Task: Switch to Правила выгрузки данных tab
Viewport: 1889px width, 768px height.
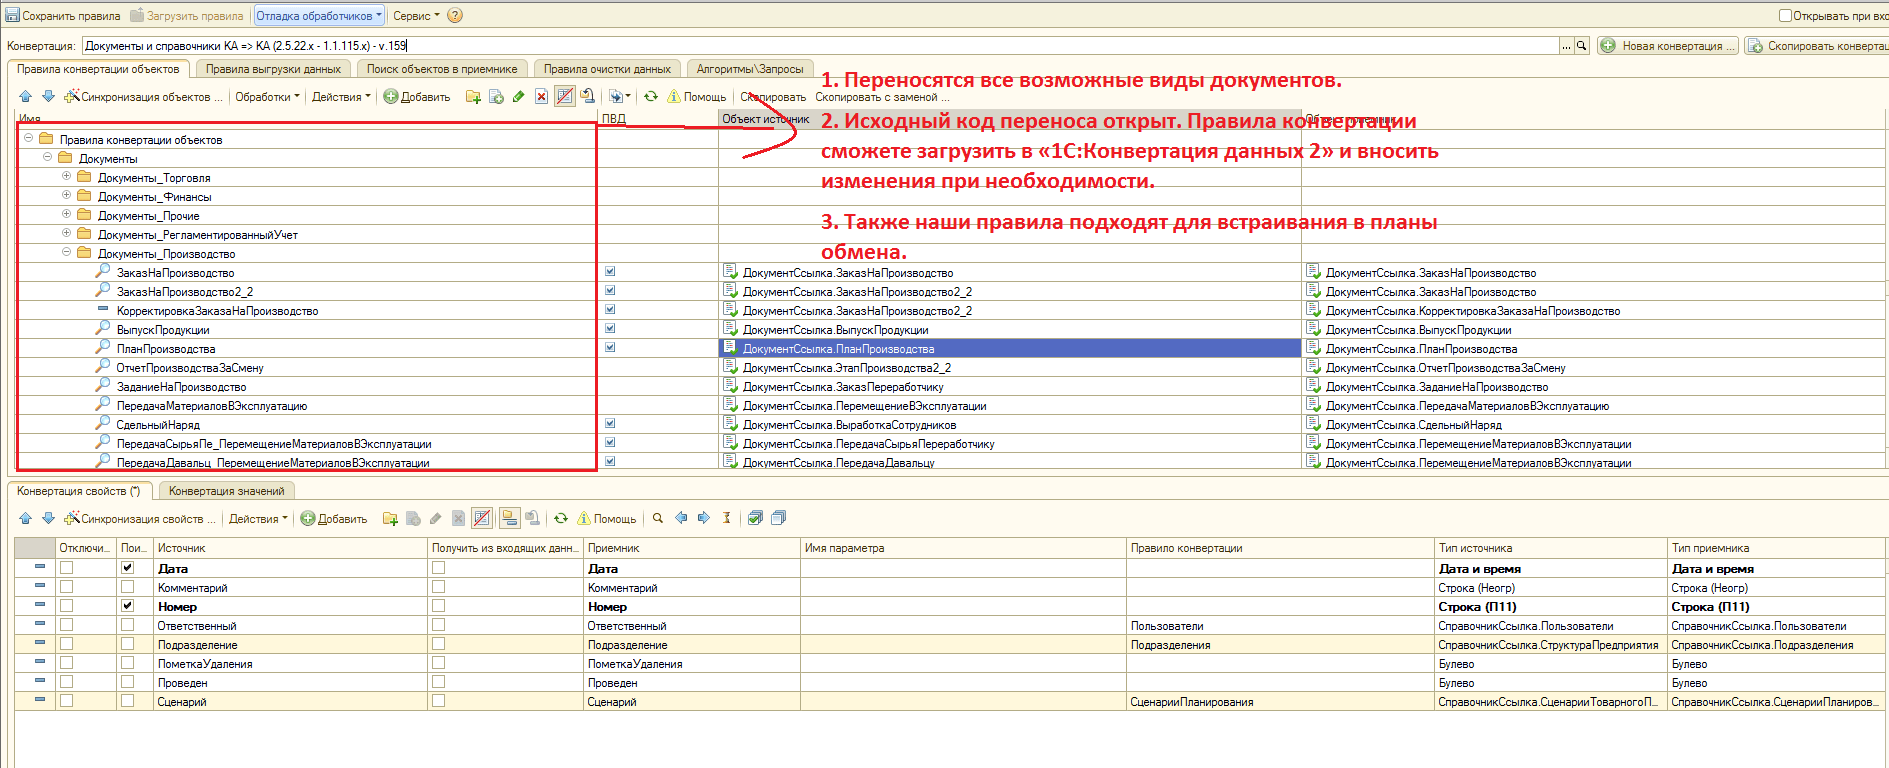Action: pos(273,69)
